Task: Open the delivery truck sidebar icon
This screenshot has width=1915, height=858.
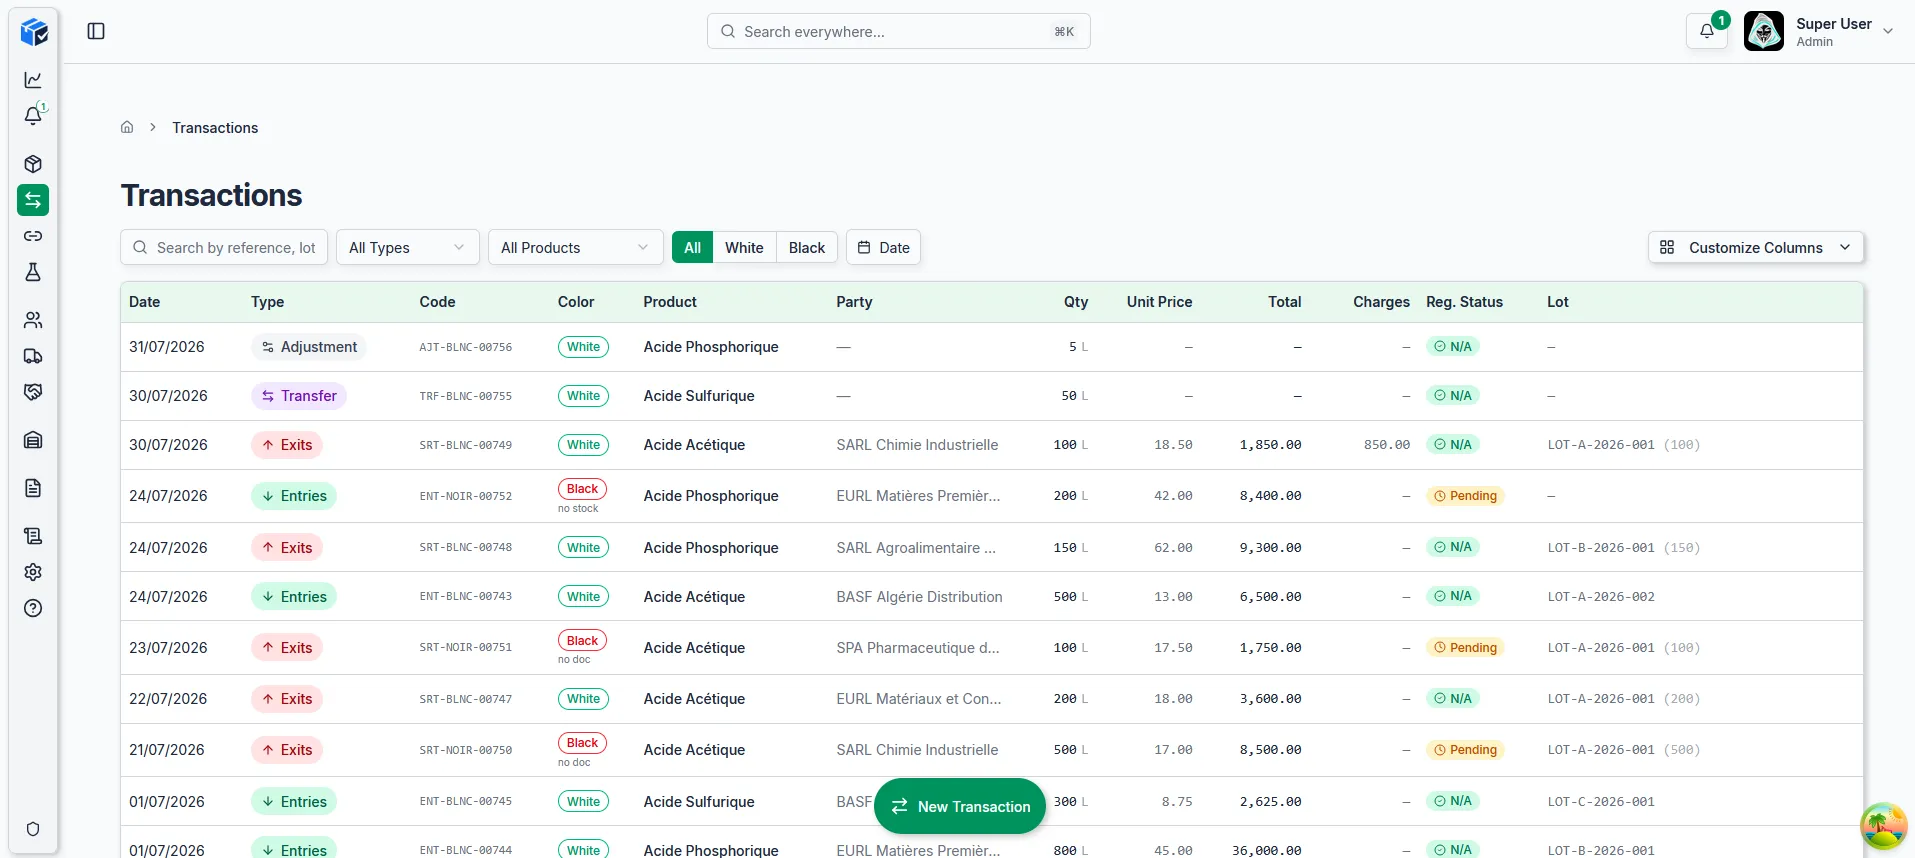Action: 33,356
